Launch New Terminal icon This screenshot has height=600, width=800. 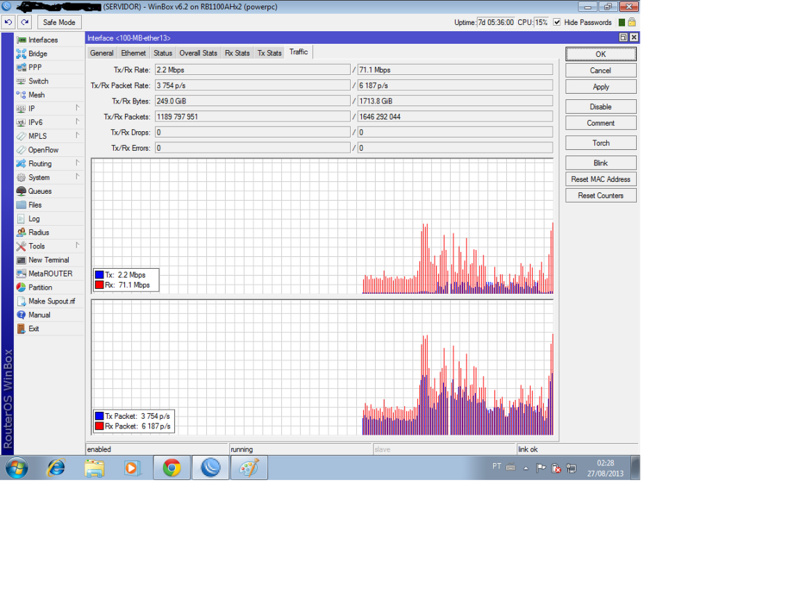(x=21, y=260)
